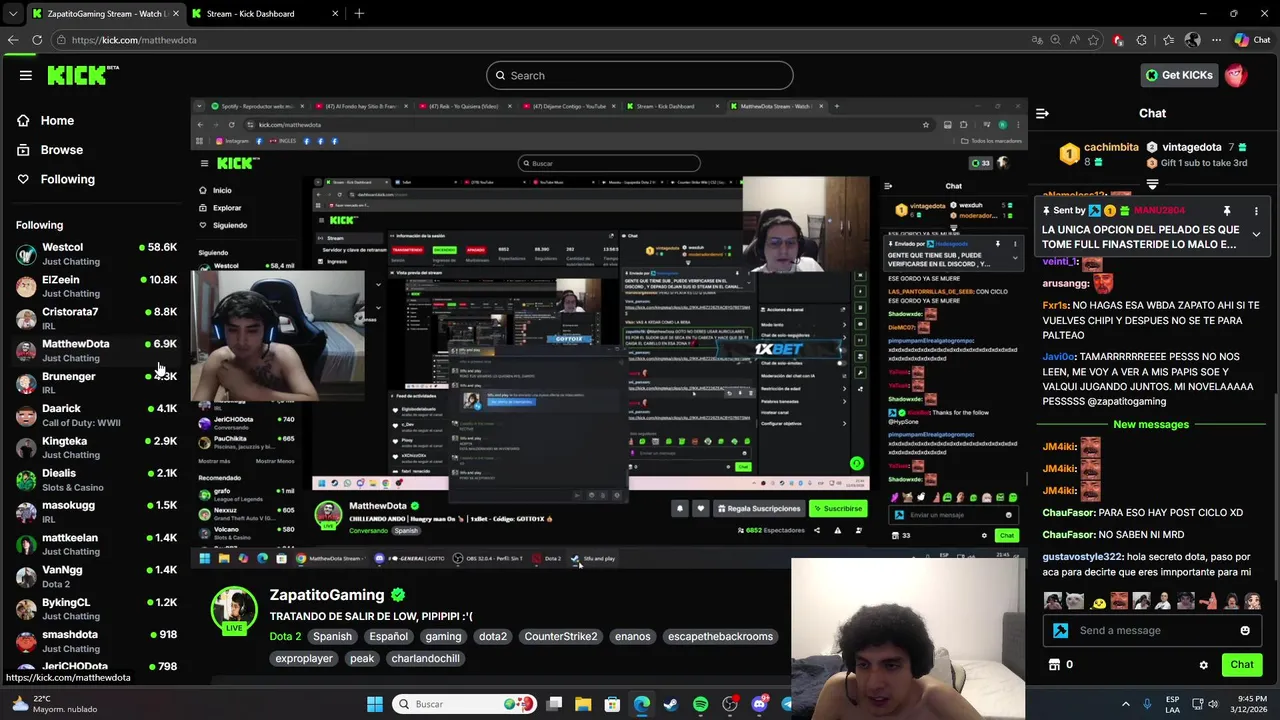The image size is (1280, 720).
Task: Add page to favorites star
Action: tap(1093, 40)
